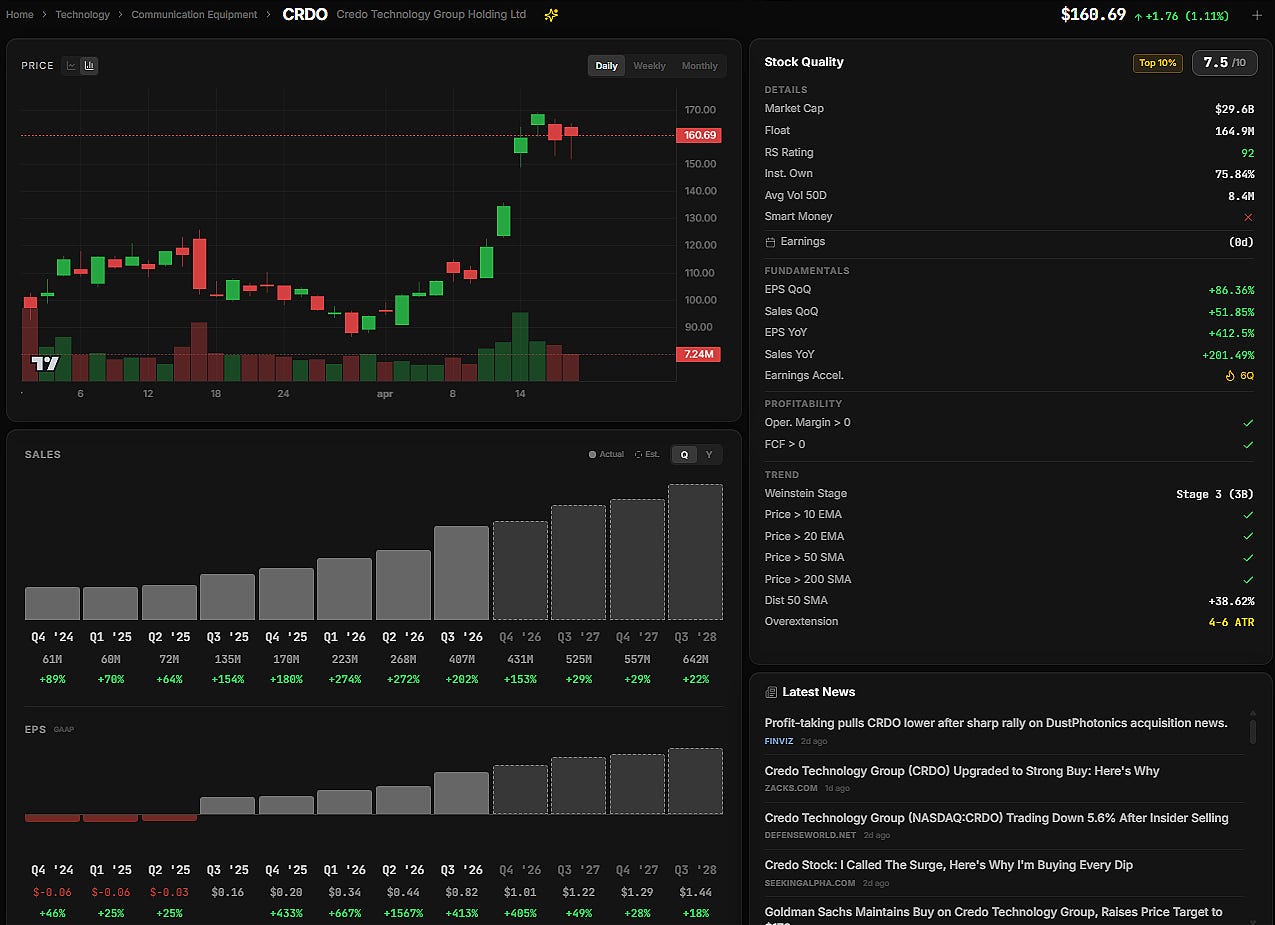Click the Q1 '26 sales figure 223M
The image size is (1275, 925).
(344, 659)
